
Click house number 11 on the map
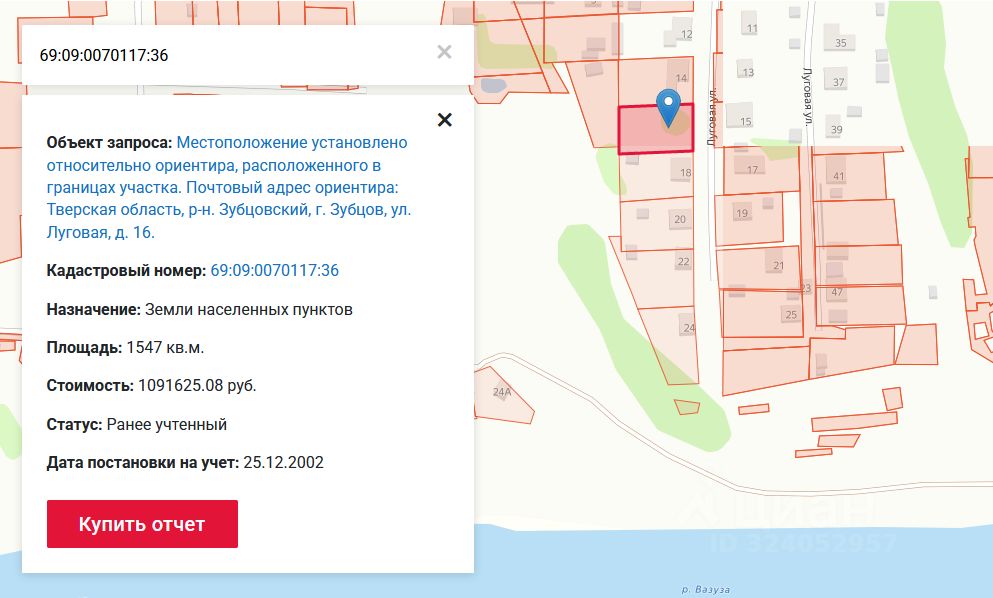pyautogui.click(x=752, y=29)
